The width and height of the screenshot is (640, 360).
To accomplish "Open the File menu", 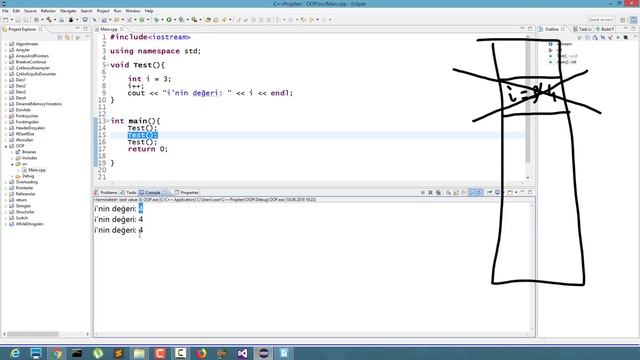I will [x=5, y=11].
